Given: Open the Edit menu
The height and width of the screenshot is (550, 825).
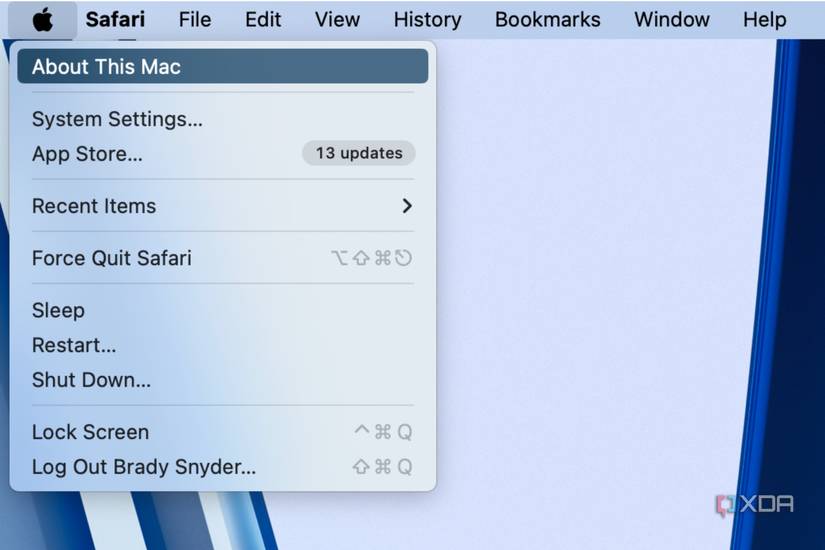Looking at the screenshot, I should [x=263, y=20].
